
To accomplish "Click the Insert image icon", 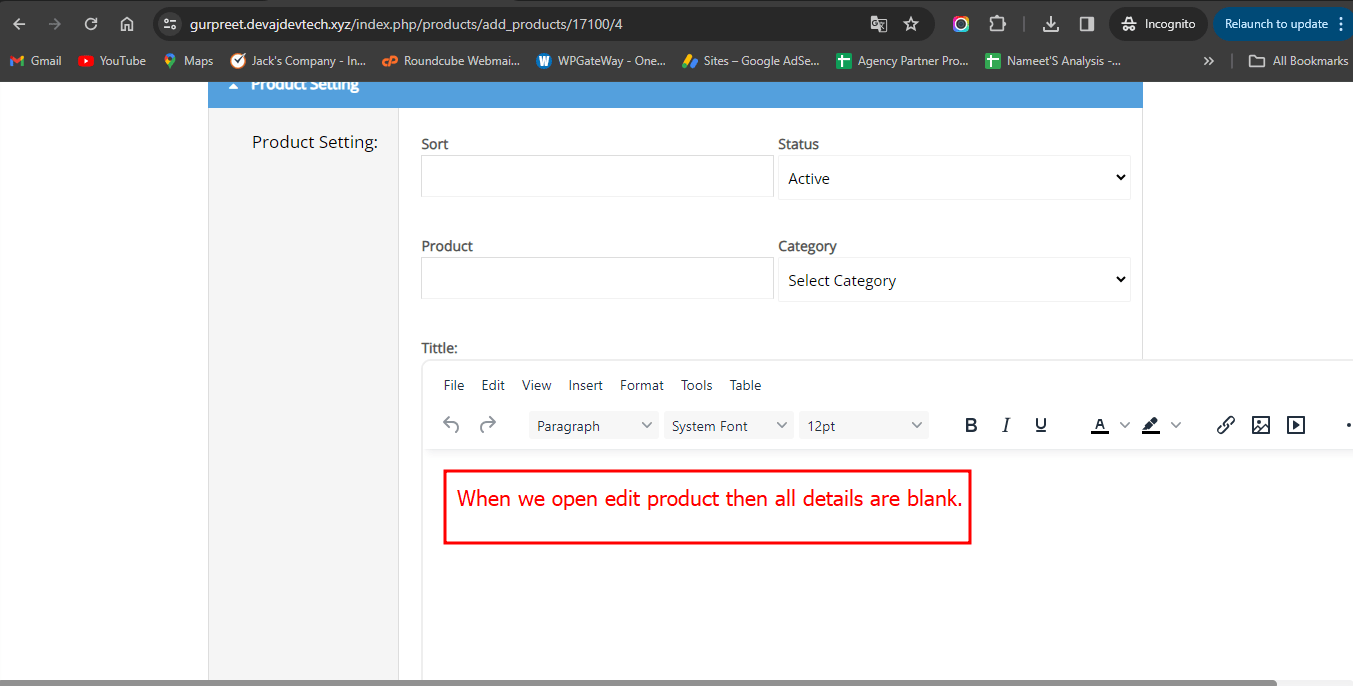I will (1260, 425).
